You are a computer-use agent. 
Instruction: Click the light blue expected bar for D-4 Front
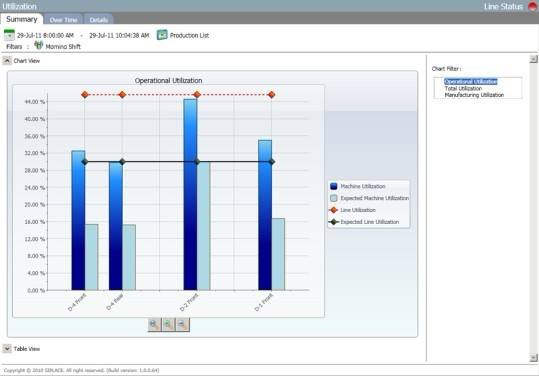(x=91, y=257)
